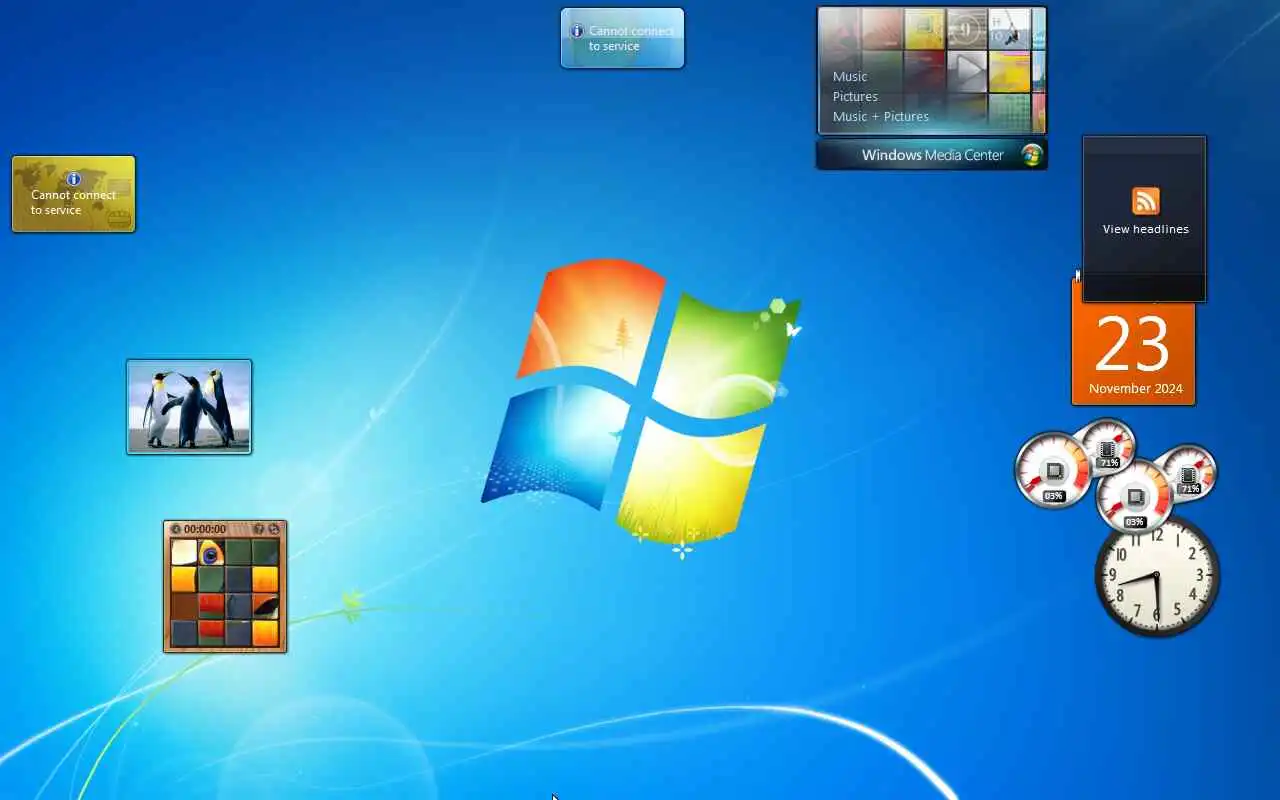
Task: Click the Windows logo orb on Media Center bar
Action: coord(1031,155)
